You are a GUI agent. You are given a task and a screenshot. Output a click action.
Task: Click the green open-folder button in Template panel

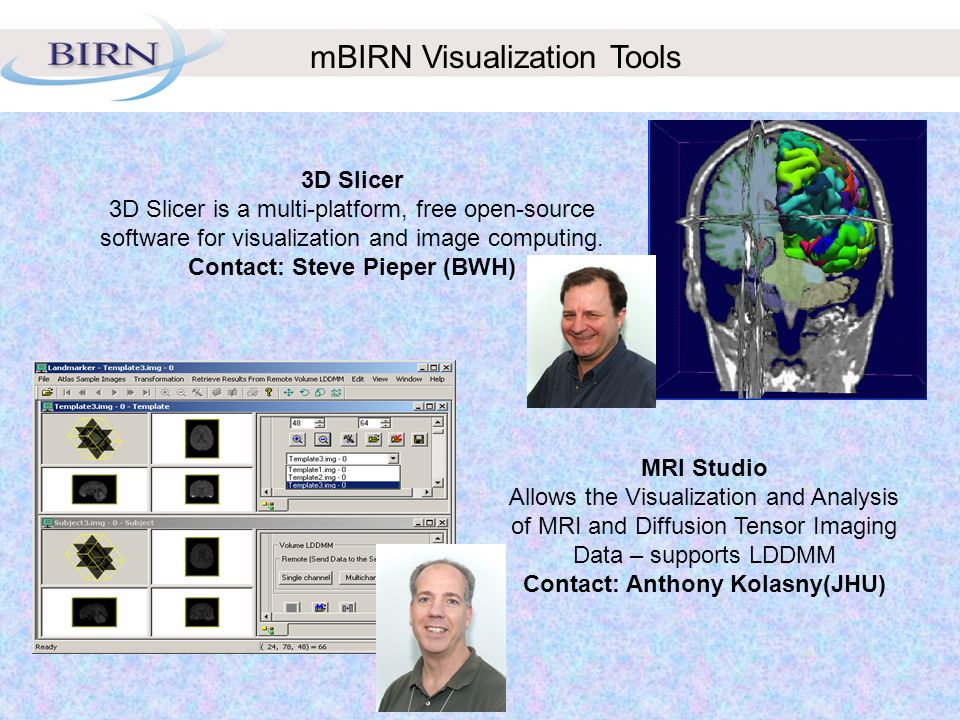click(373, 439)
